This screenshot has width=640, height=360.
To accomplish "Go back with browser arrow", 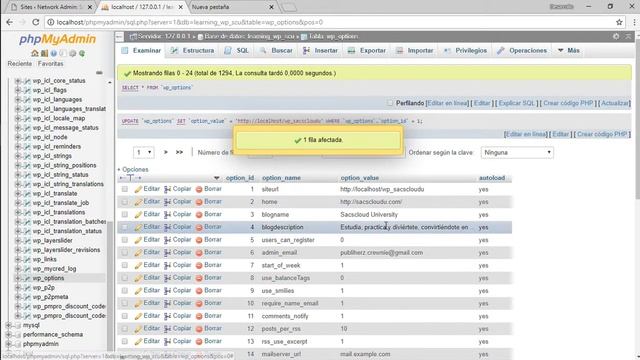I will pyautogui.click(x=9, y=22).
